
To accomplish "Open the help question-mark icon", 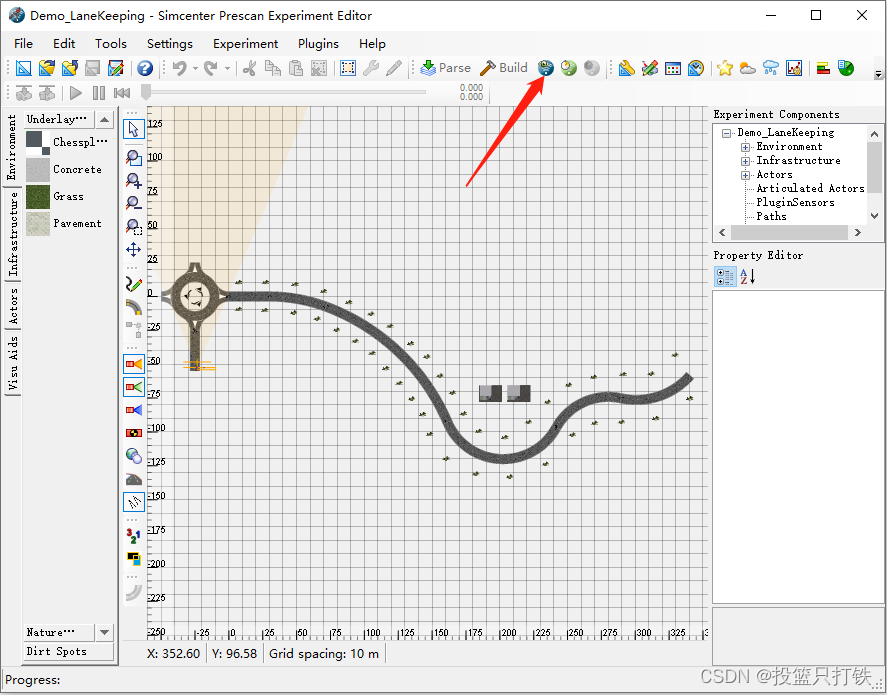I will pyautogui.click(x=145, y=68).
